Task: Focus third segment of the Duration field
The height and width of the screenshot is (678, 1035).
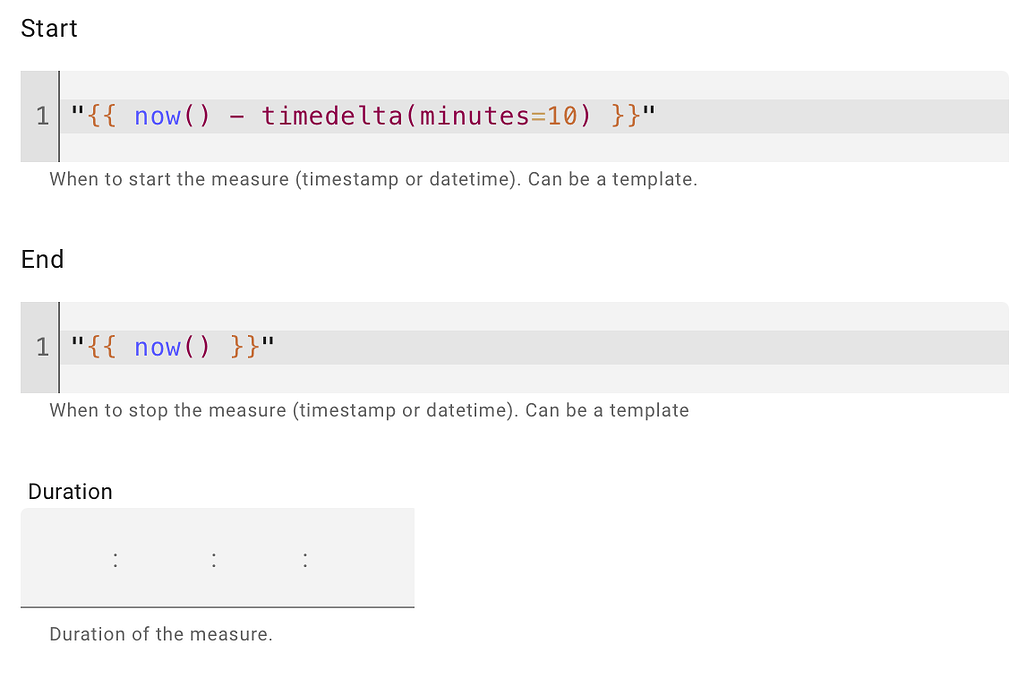Action: click(x=260, y=560)
